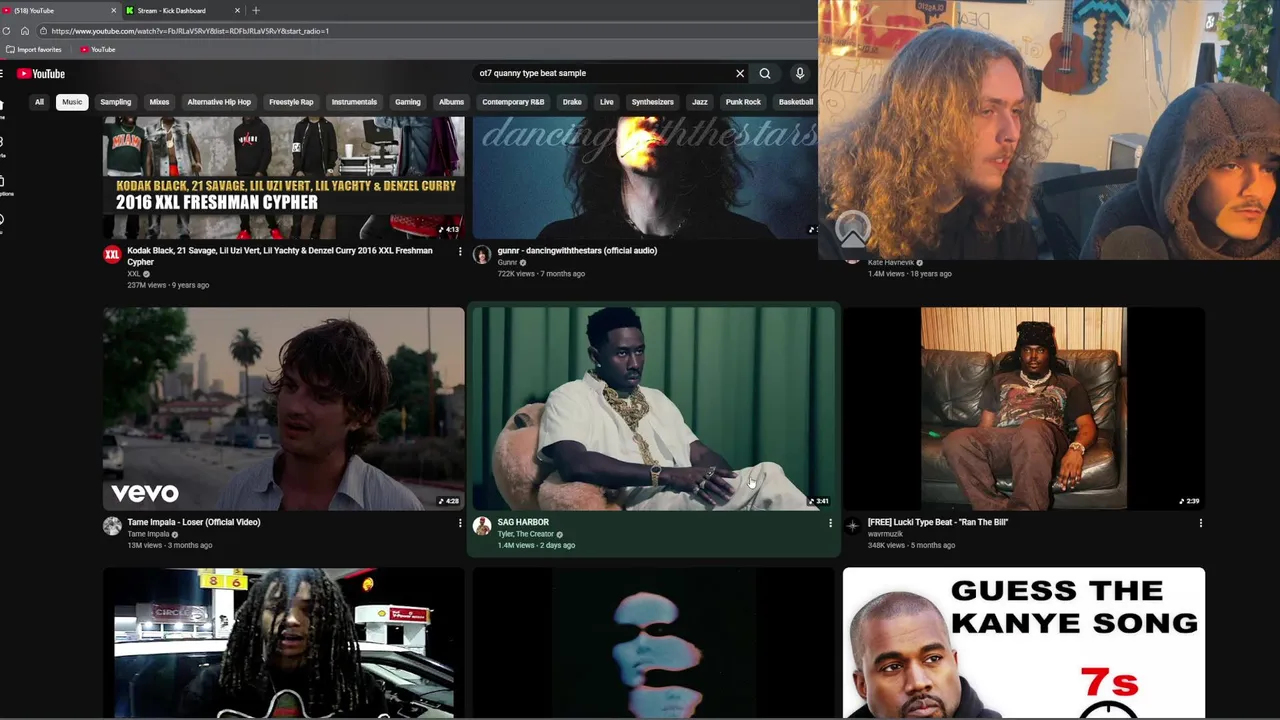The image size is (1280, 720).
Task: Start voice search with the microphone
Action: (800, 73)
